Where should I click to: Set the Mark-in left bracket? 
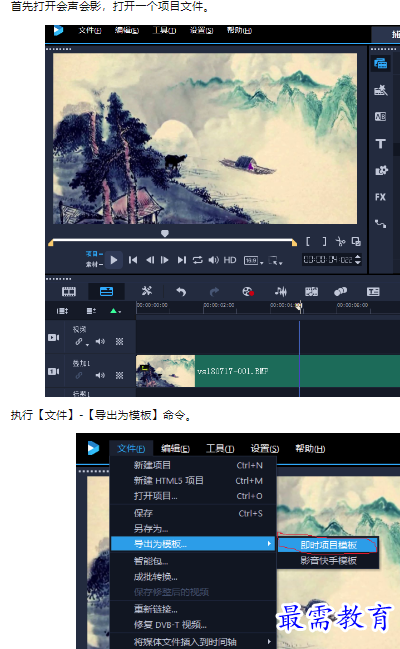coord(308,241)
